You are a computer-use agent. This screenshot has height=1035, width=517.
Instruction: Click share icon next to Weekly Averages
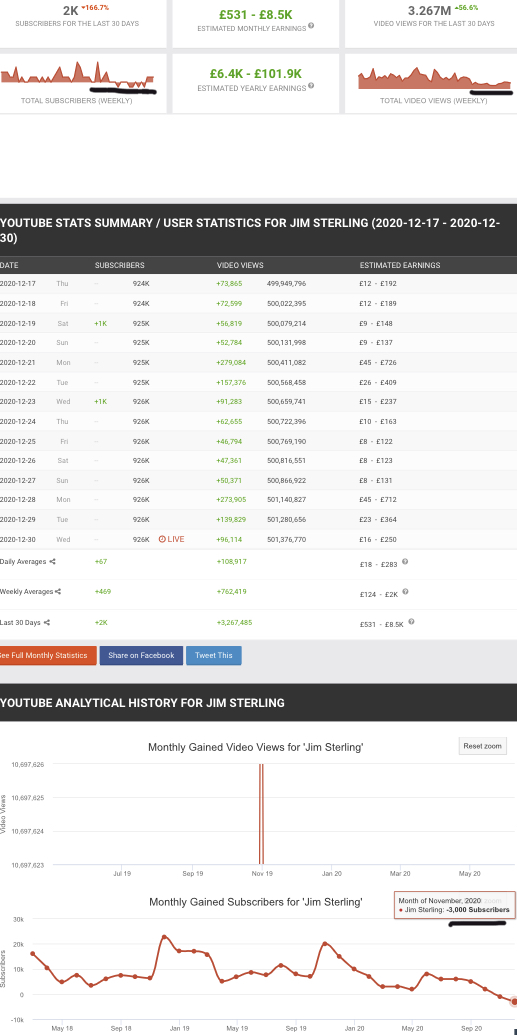[x=58, y=592]
